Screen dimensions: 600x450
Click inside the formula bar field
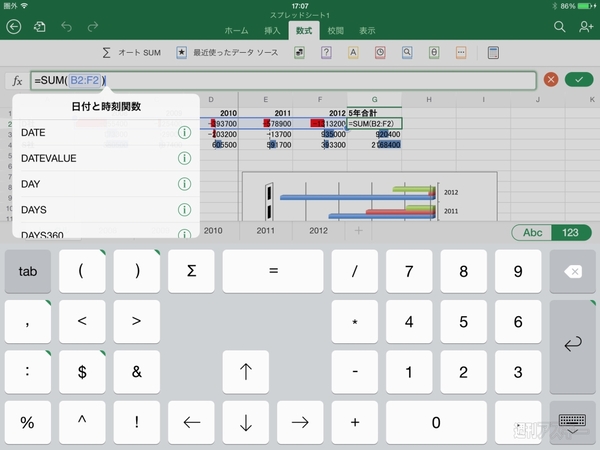pyautogui.click(x=283, y=80)
